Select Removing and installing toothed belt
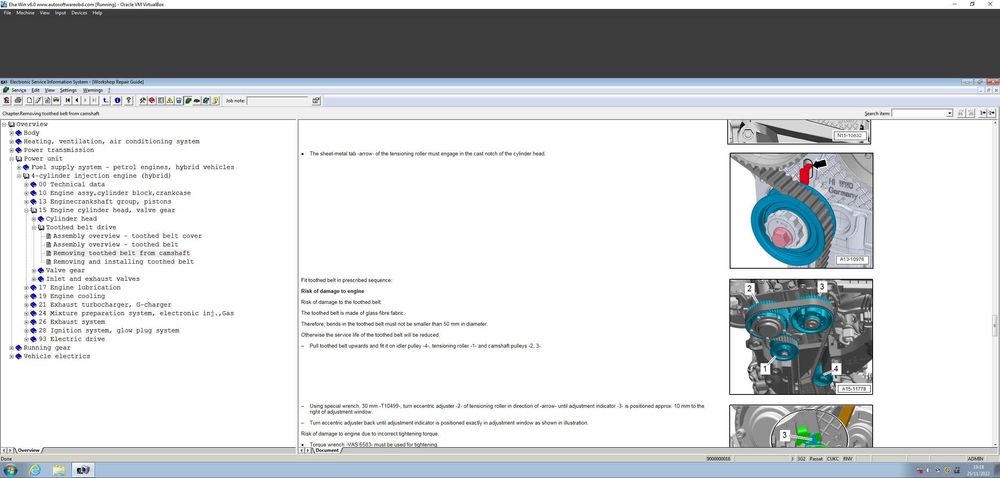 pyautogui.click(x=124, y=261)
